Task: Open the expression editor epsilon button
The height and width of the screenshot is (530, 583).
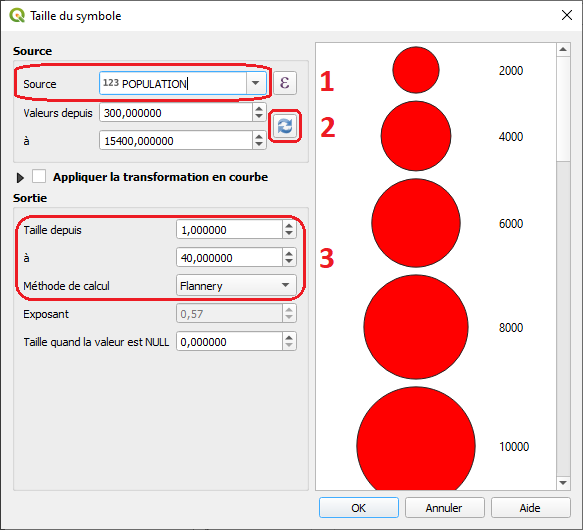Action: coord(285,83)
